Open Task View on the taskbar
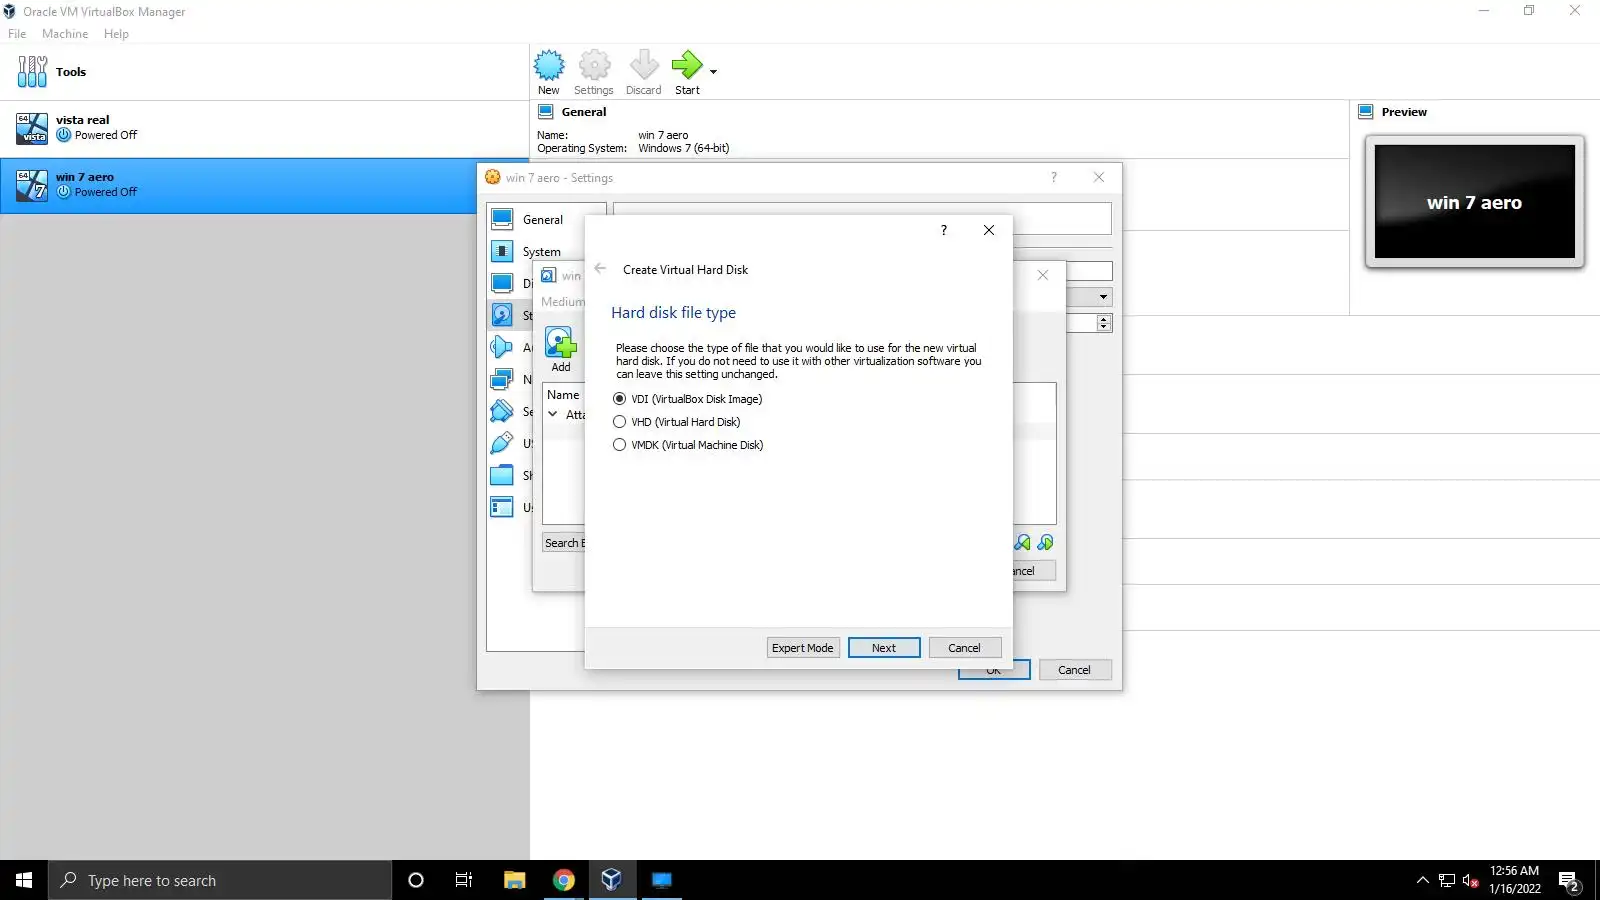The height and width of the screenshot is (900, 1600). tap(464, 880)
